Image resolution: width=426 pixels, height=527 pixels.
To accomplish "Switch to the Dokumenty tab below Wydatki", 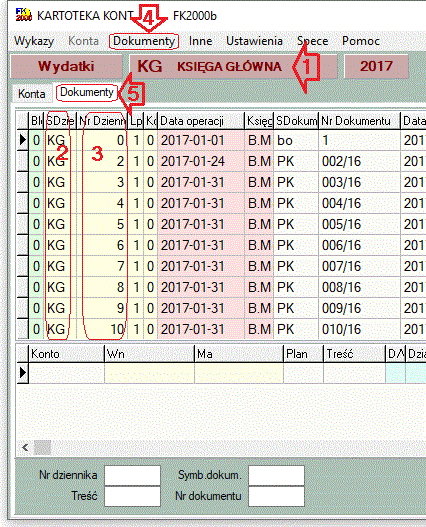I will (87, 92).
